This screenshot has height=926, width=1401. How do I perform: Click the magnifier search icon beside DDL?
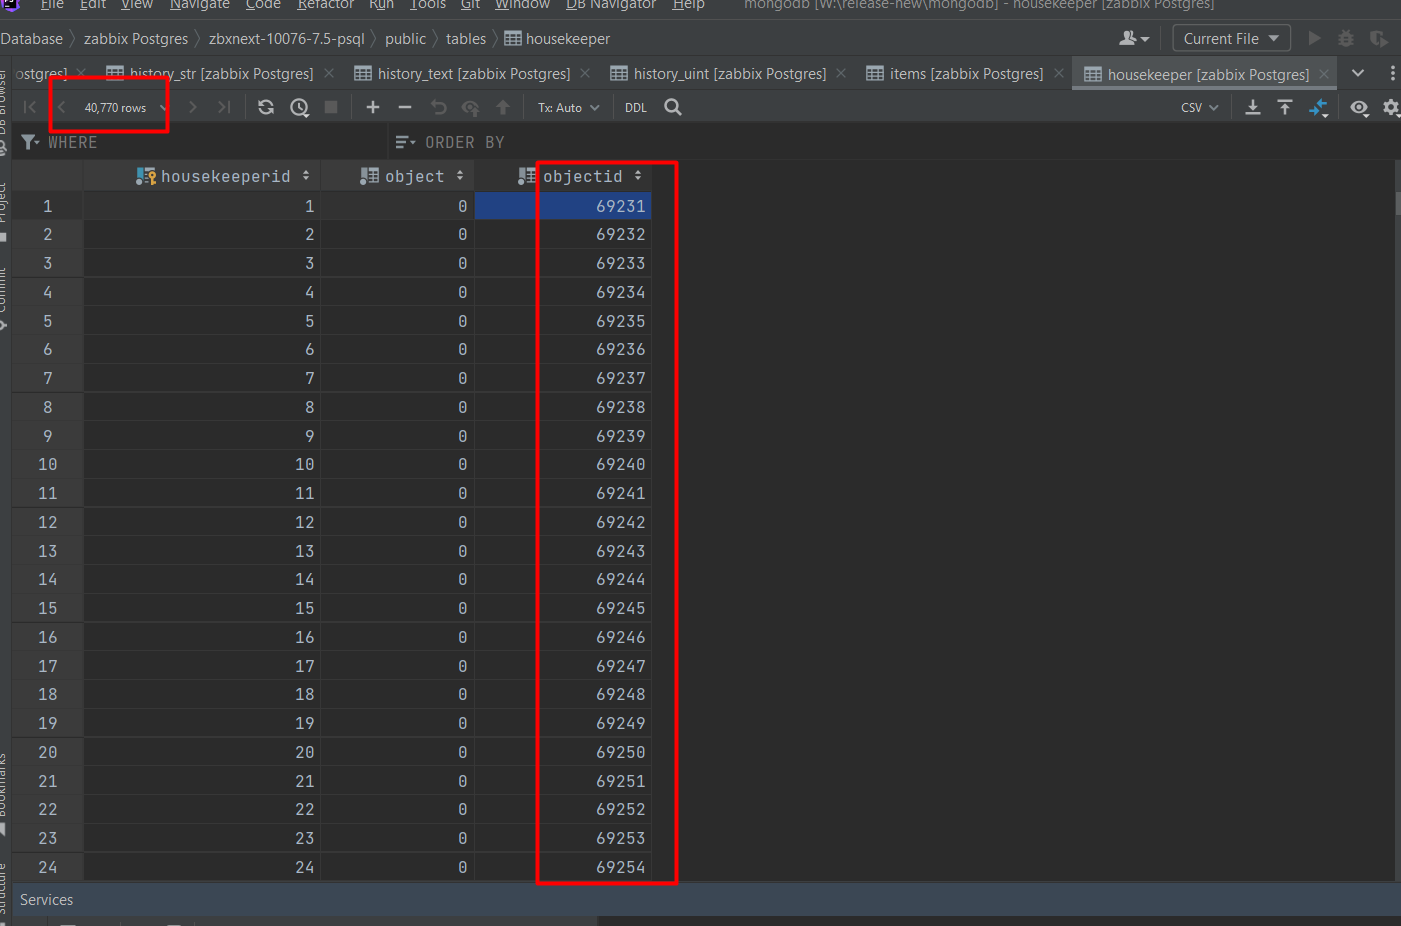coord(673,107)
